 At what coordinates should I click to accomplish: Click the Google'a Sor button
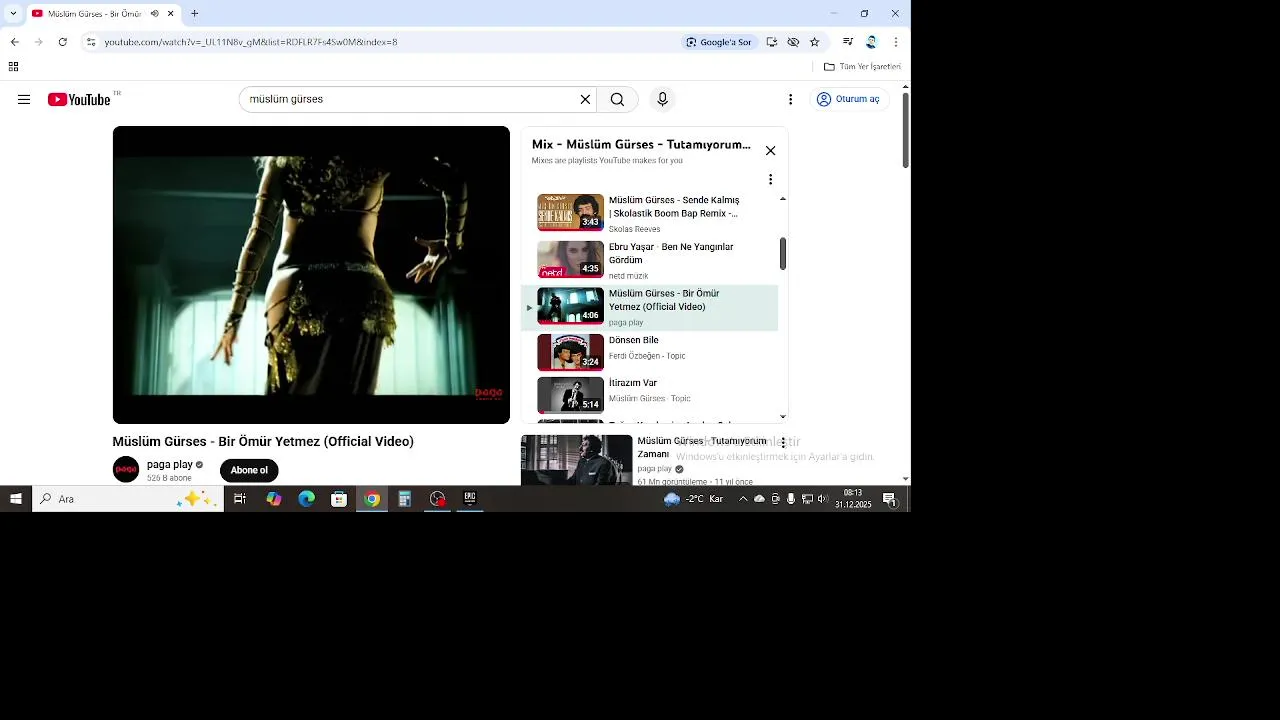click(719, 42)
